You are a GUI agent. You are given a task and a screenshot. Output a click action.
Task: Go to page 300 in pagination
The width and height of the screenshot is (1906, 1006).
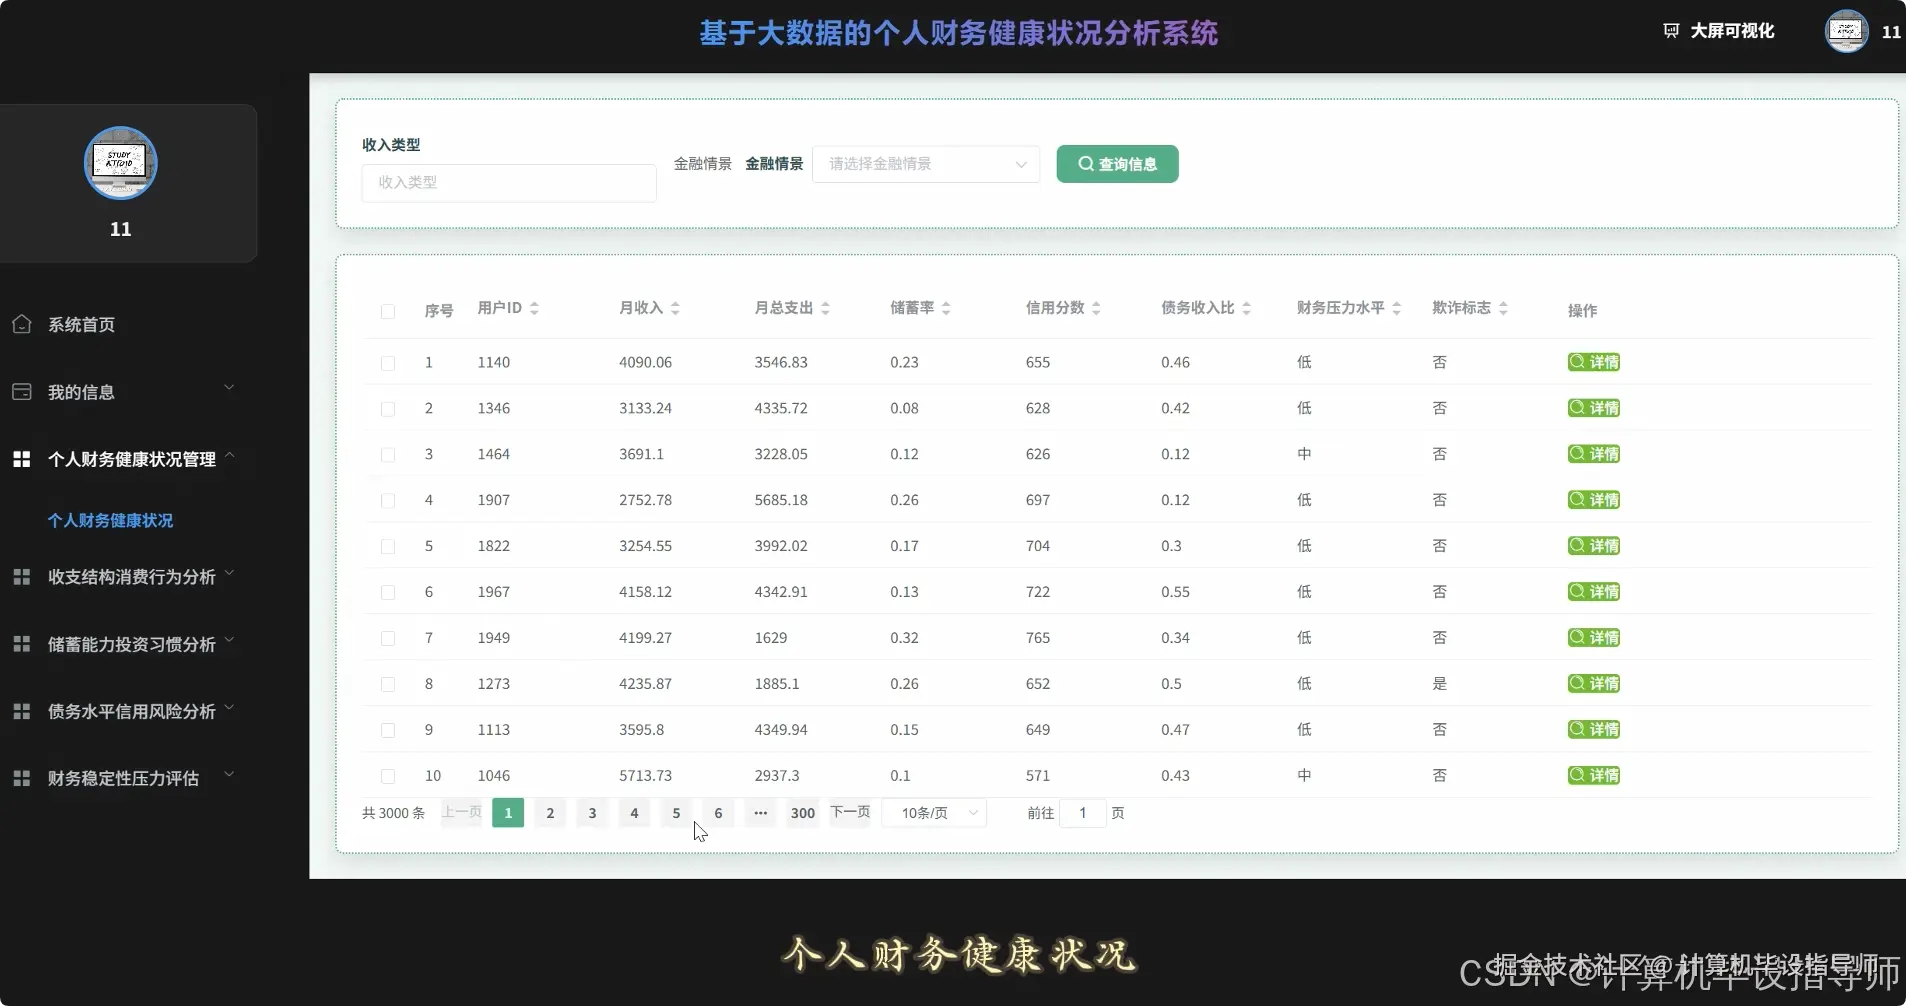(x=801, y=813)
